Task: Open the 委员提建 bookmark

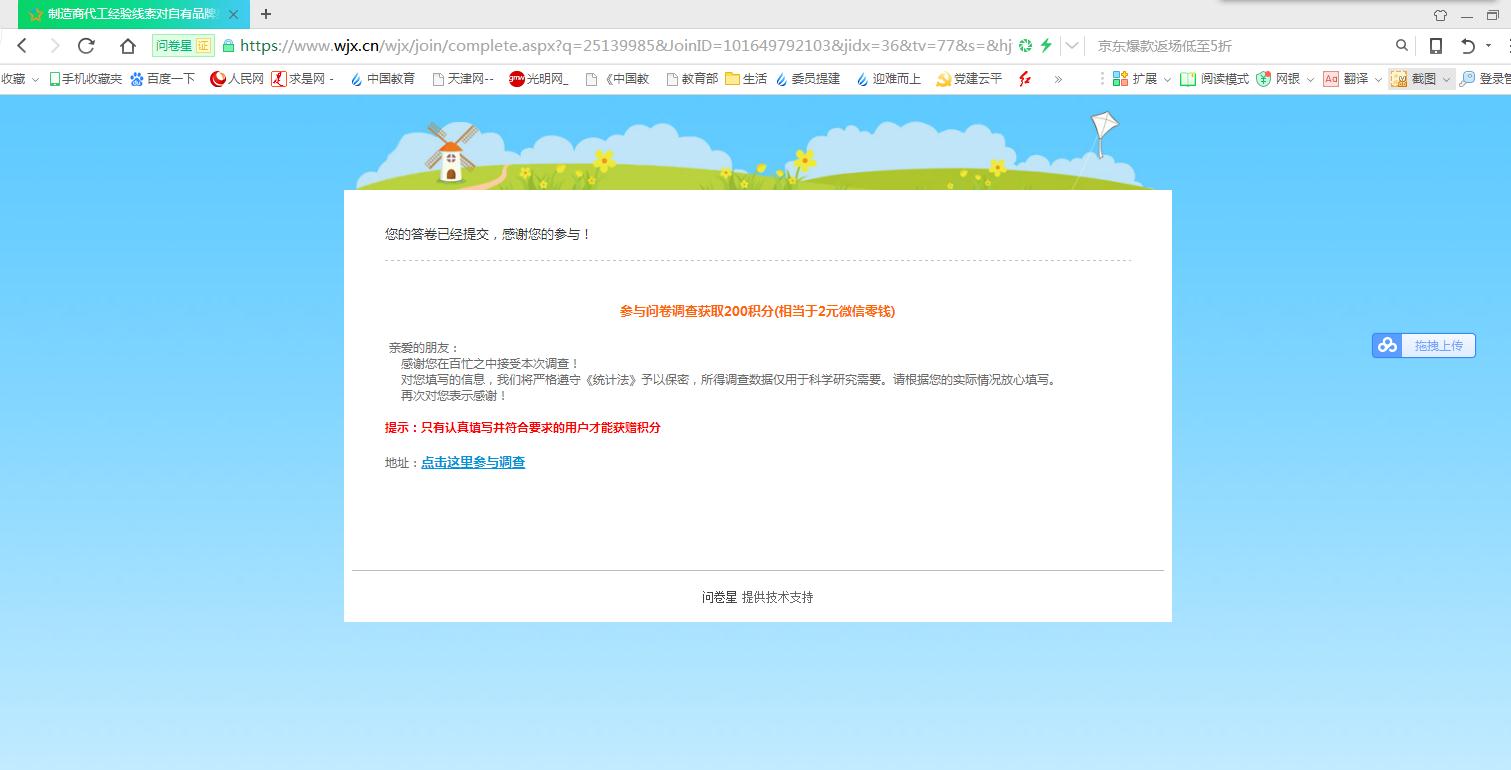Action: pos(808,79)
